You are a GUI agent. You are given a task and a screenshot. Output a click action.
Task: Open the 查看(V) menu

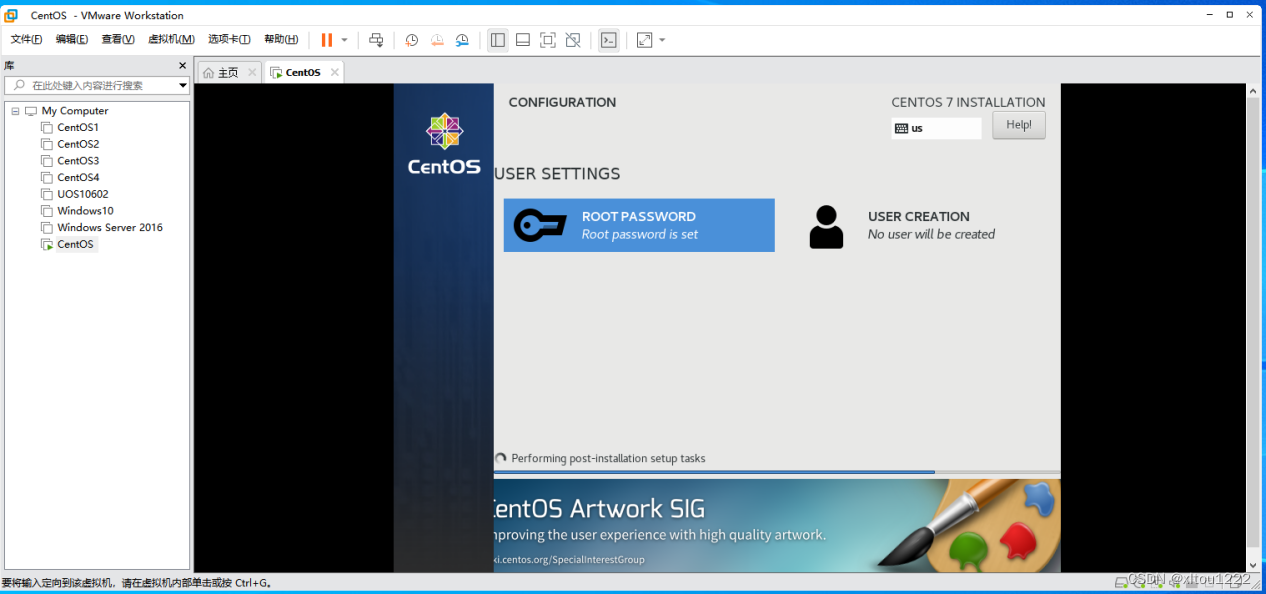[118, 40]
